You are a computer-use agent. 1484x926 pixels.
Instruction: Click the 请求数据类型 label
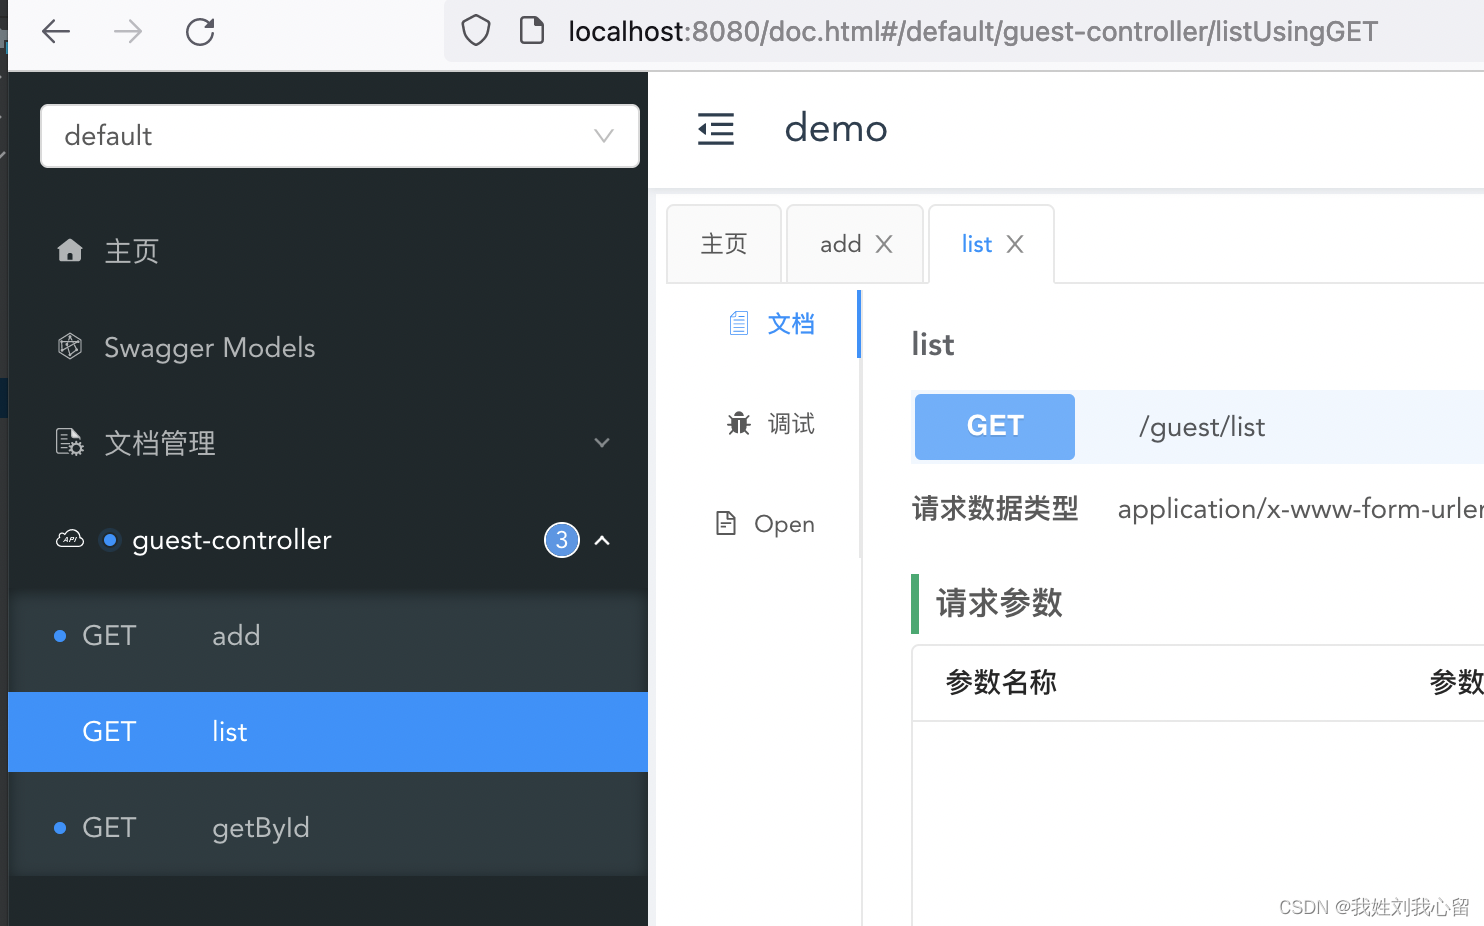point(995,509)
